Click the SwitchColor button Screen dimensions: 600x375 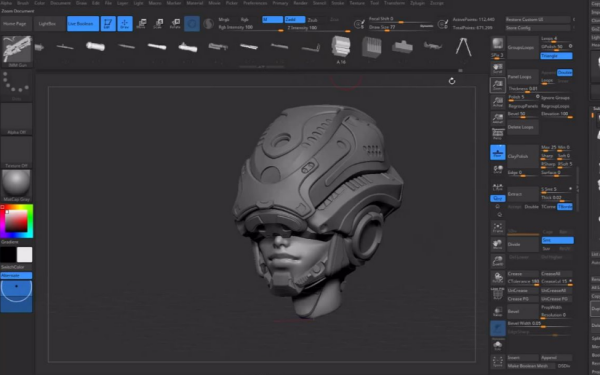click(x=16, y=267)
